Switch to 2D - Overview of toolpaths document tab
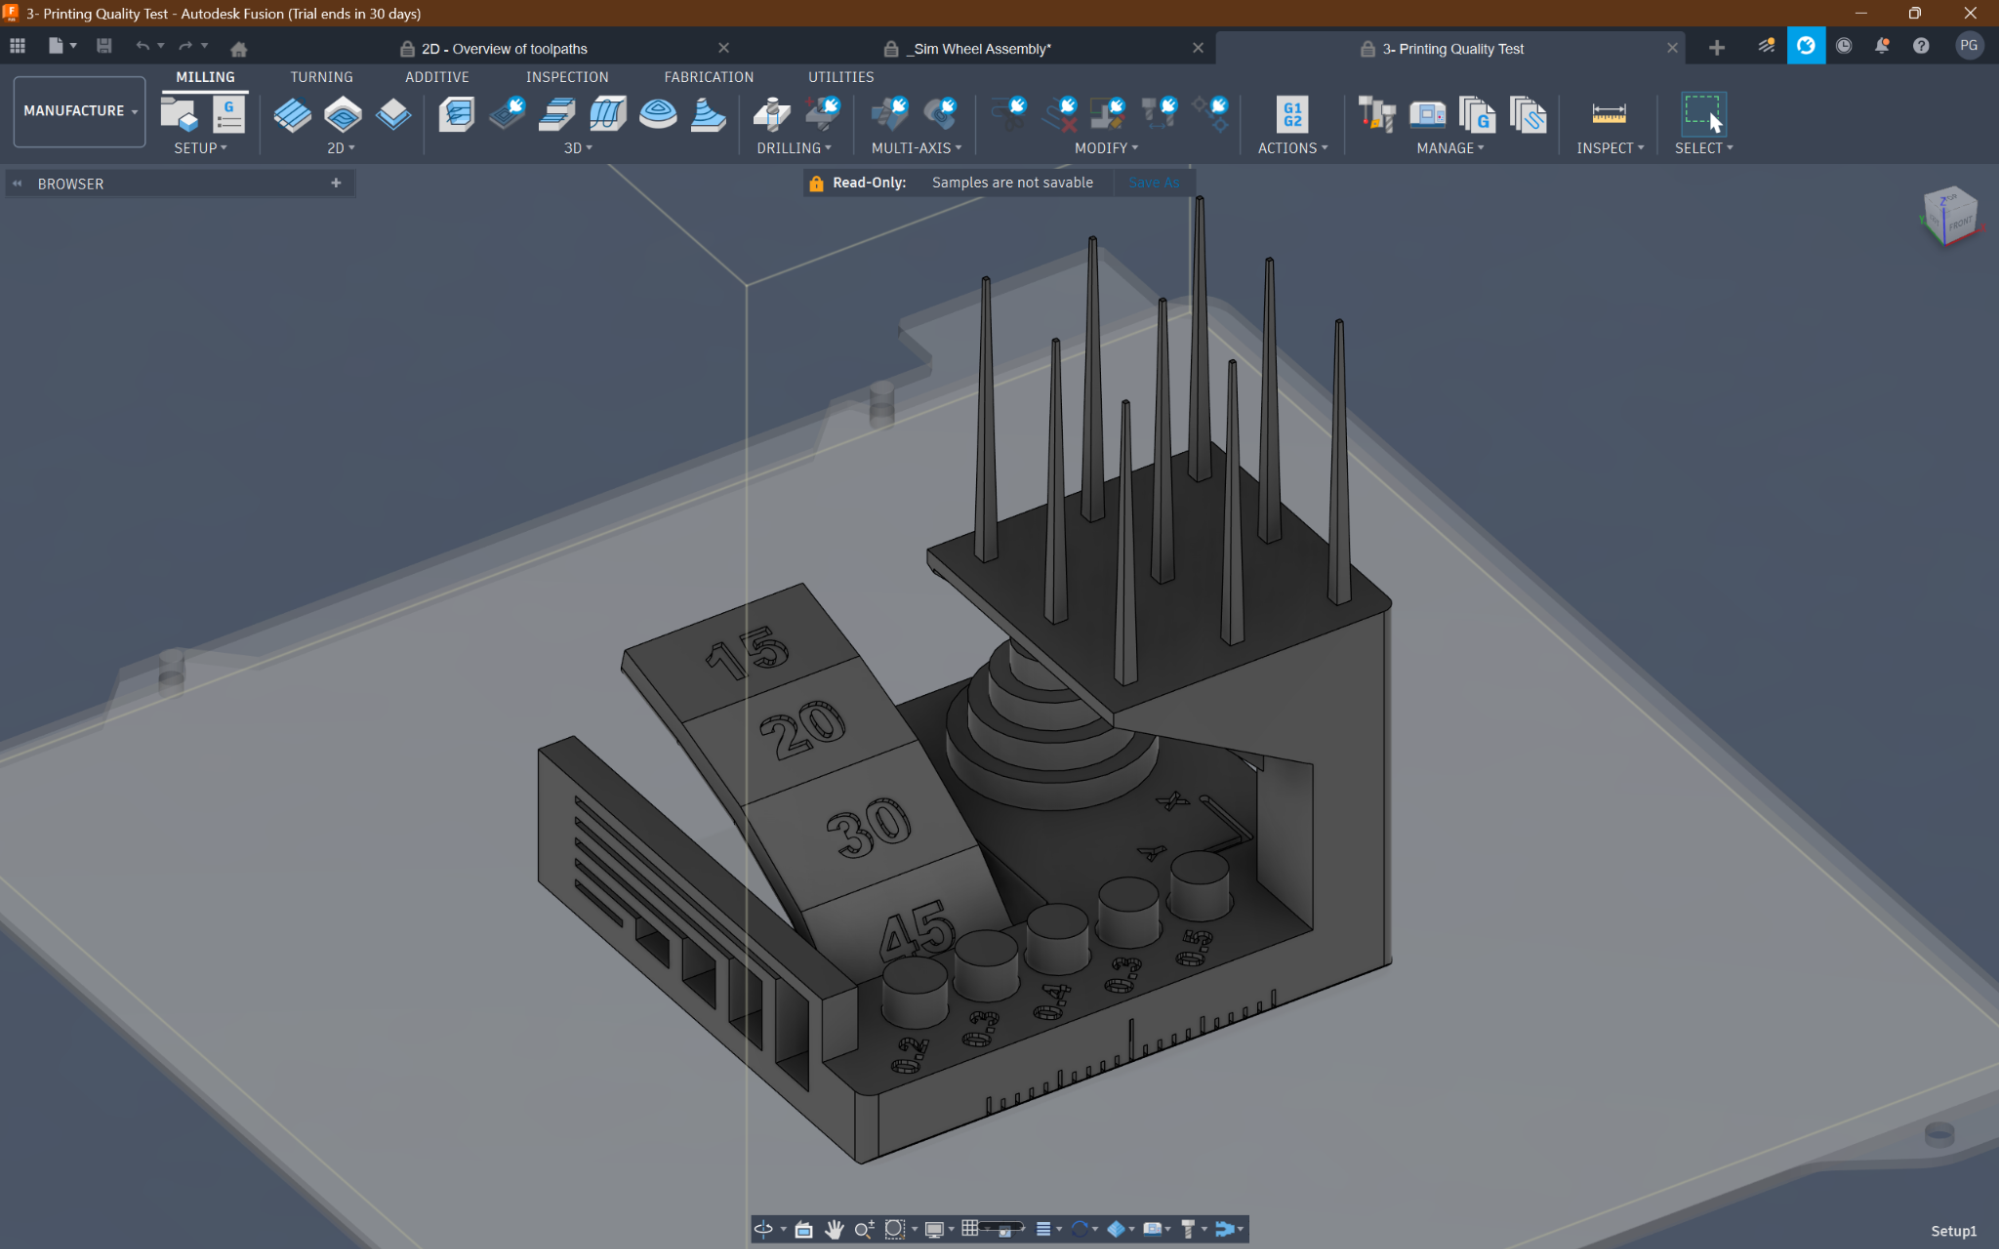 point(504,49)
